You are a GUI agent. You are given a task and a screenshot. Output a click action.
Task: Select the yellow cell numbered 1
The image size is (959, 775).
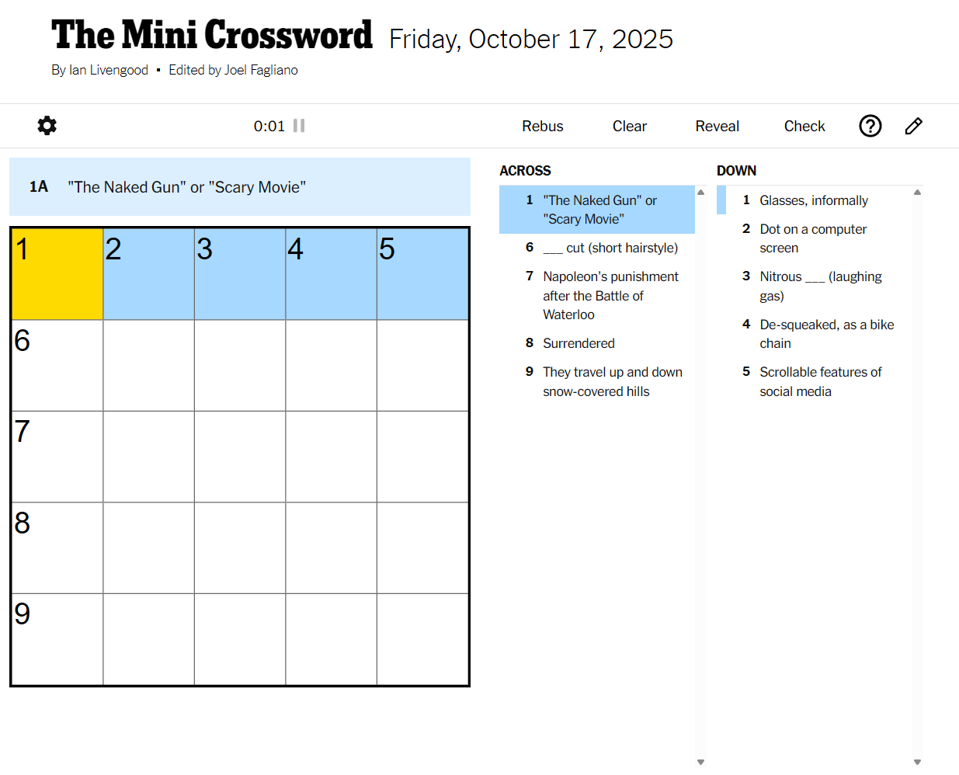coord(56,273)
